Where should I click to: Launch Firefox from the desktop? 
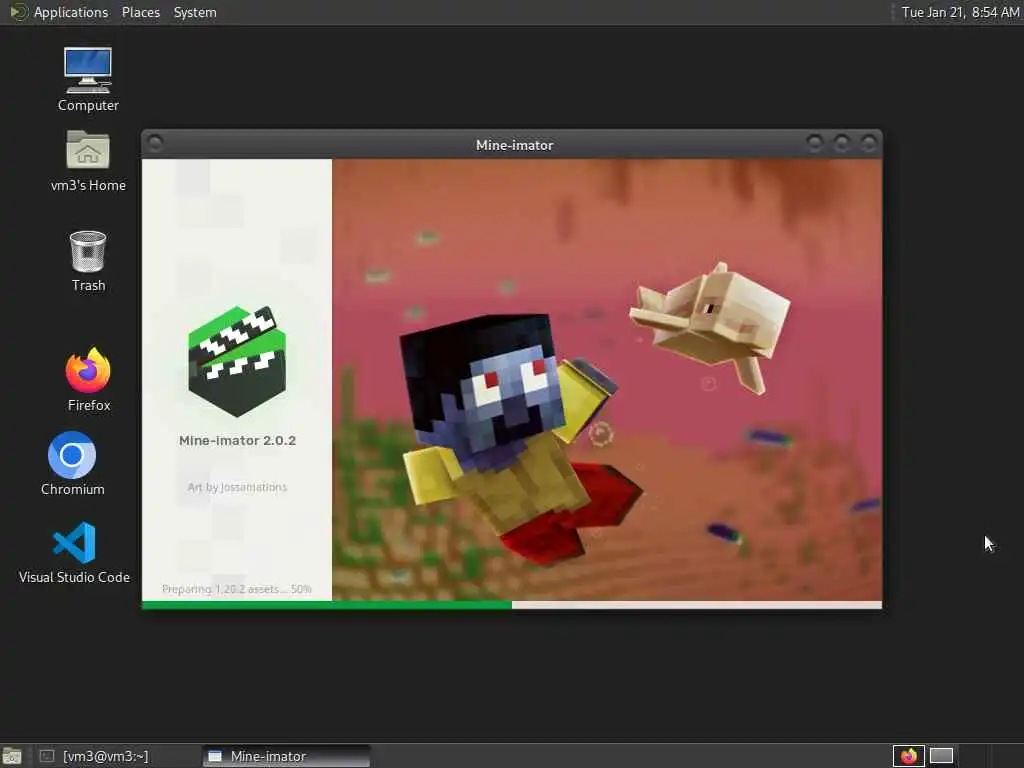coord(89,379)
